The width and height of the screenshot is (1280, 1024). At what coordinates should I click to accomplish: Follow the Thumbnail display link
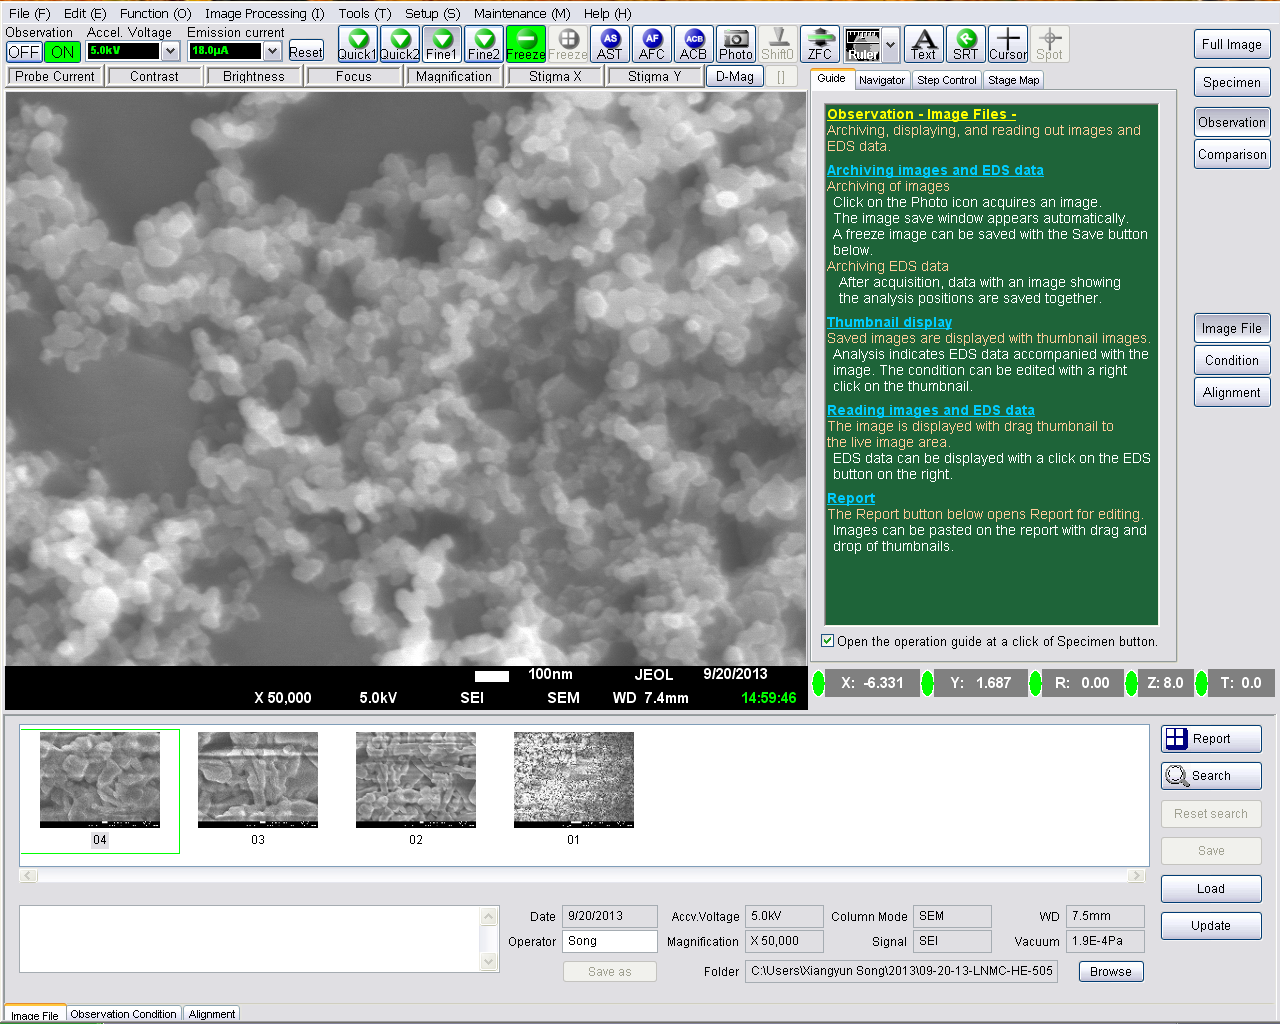(x=889, y=322)
